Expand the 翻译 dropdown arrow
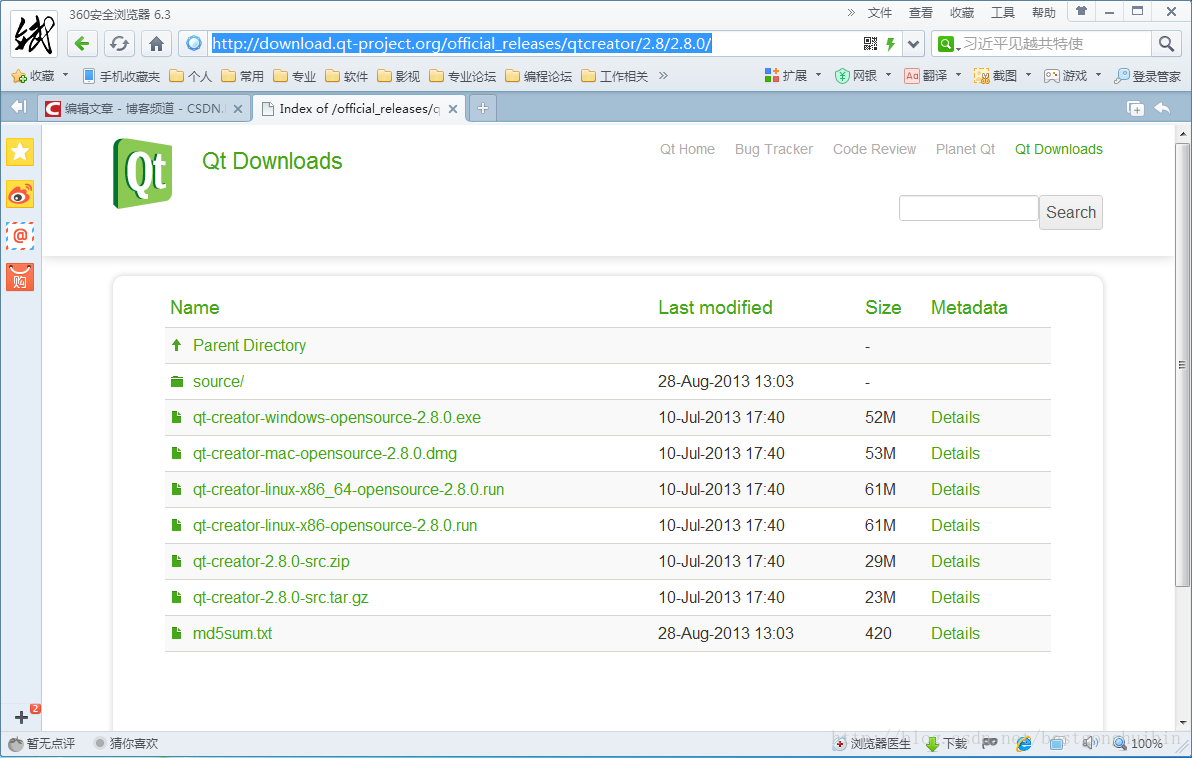The width and height of the screenshot is (1192, 758). [958, 75]
